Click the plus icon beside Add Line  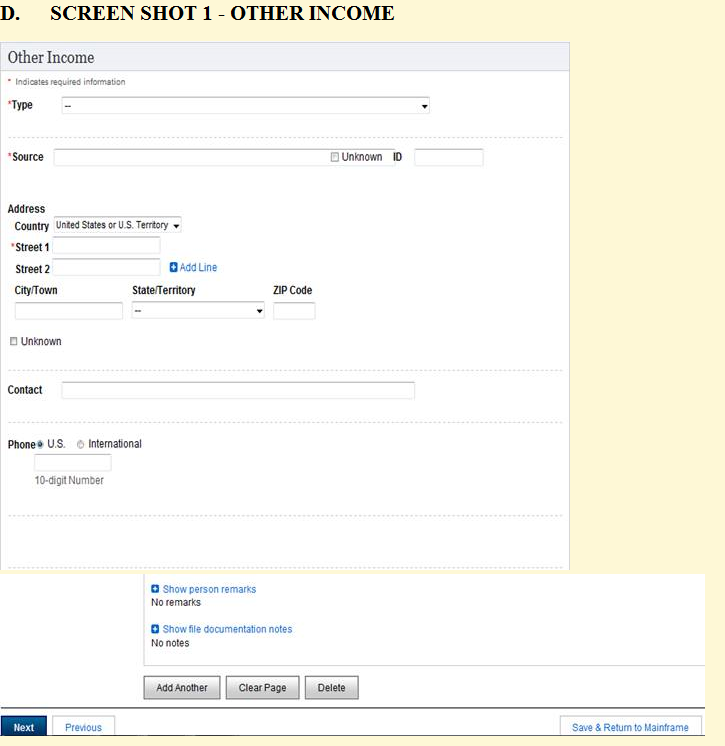(x=174, y=267)
